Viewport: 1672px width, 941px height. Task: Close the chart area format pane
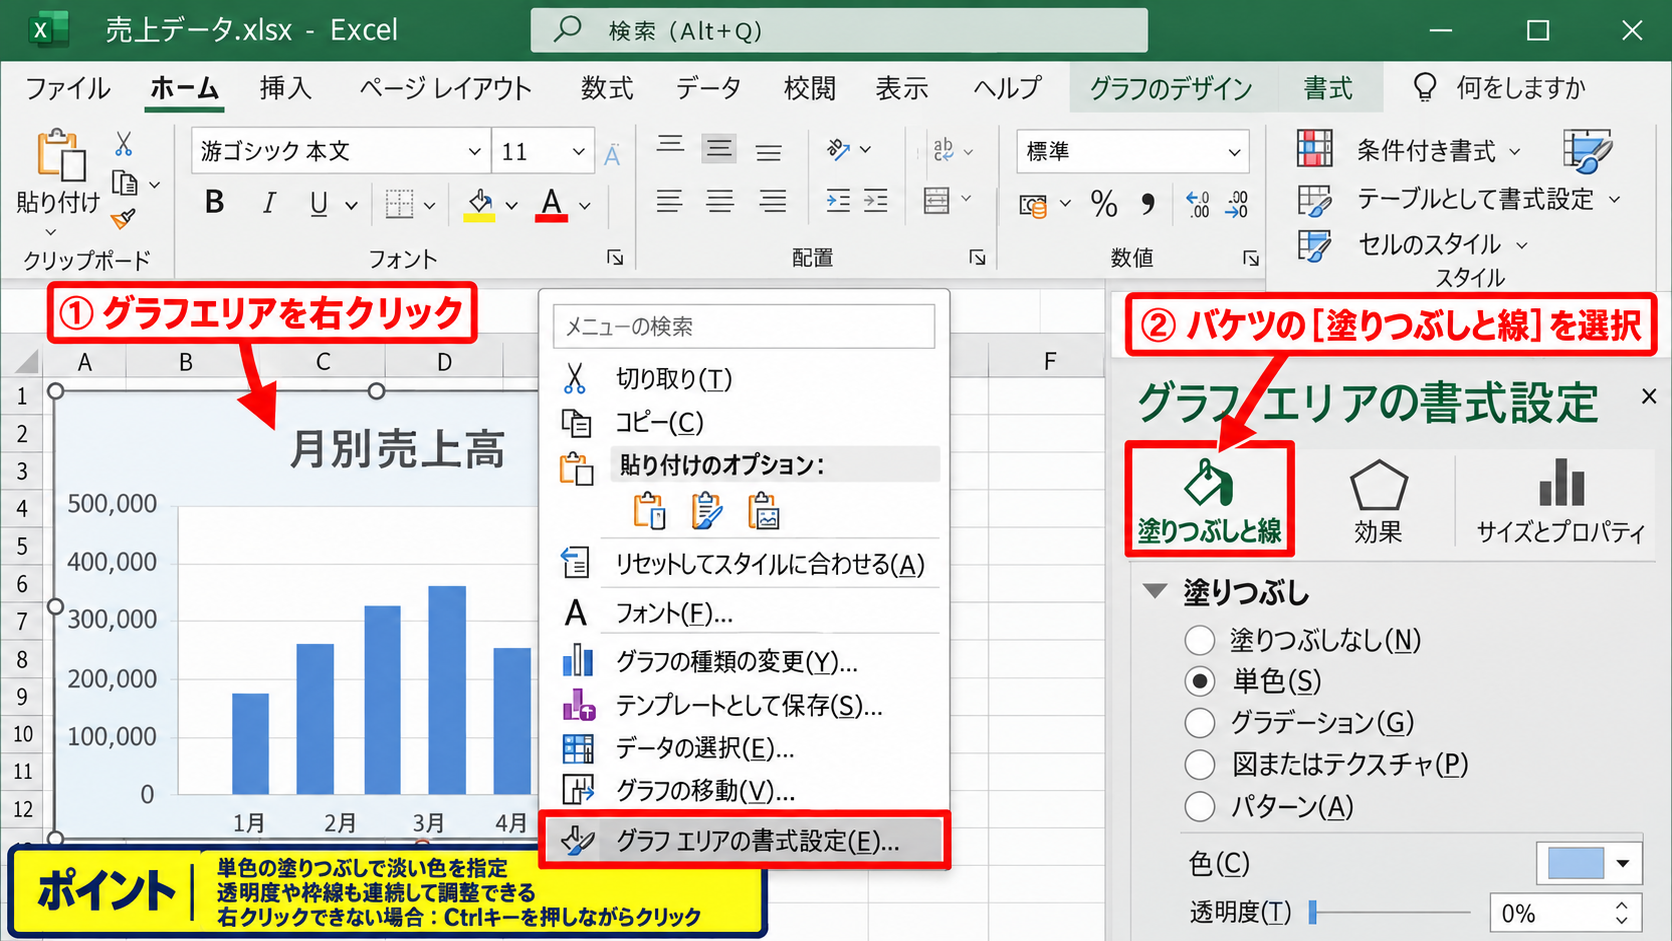[1648, 397]
